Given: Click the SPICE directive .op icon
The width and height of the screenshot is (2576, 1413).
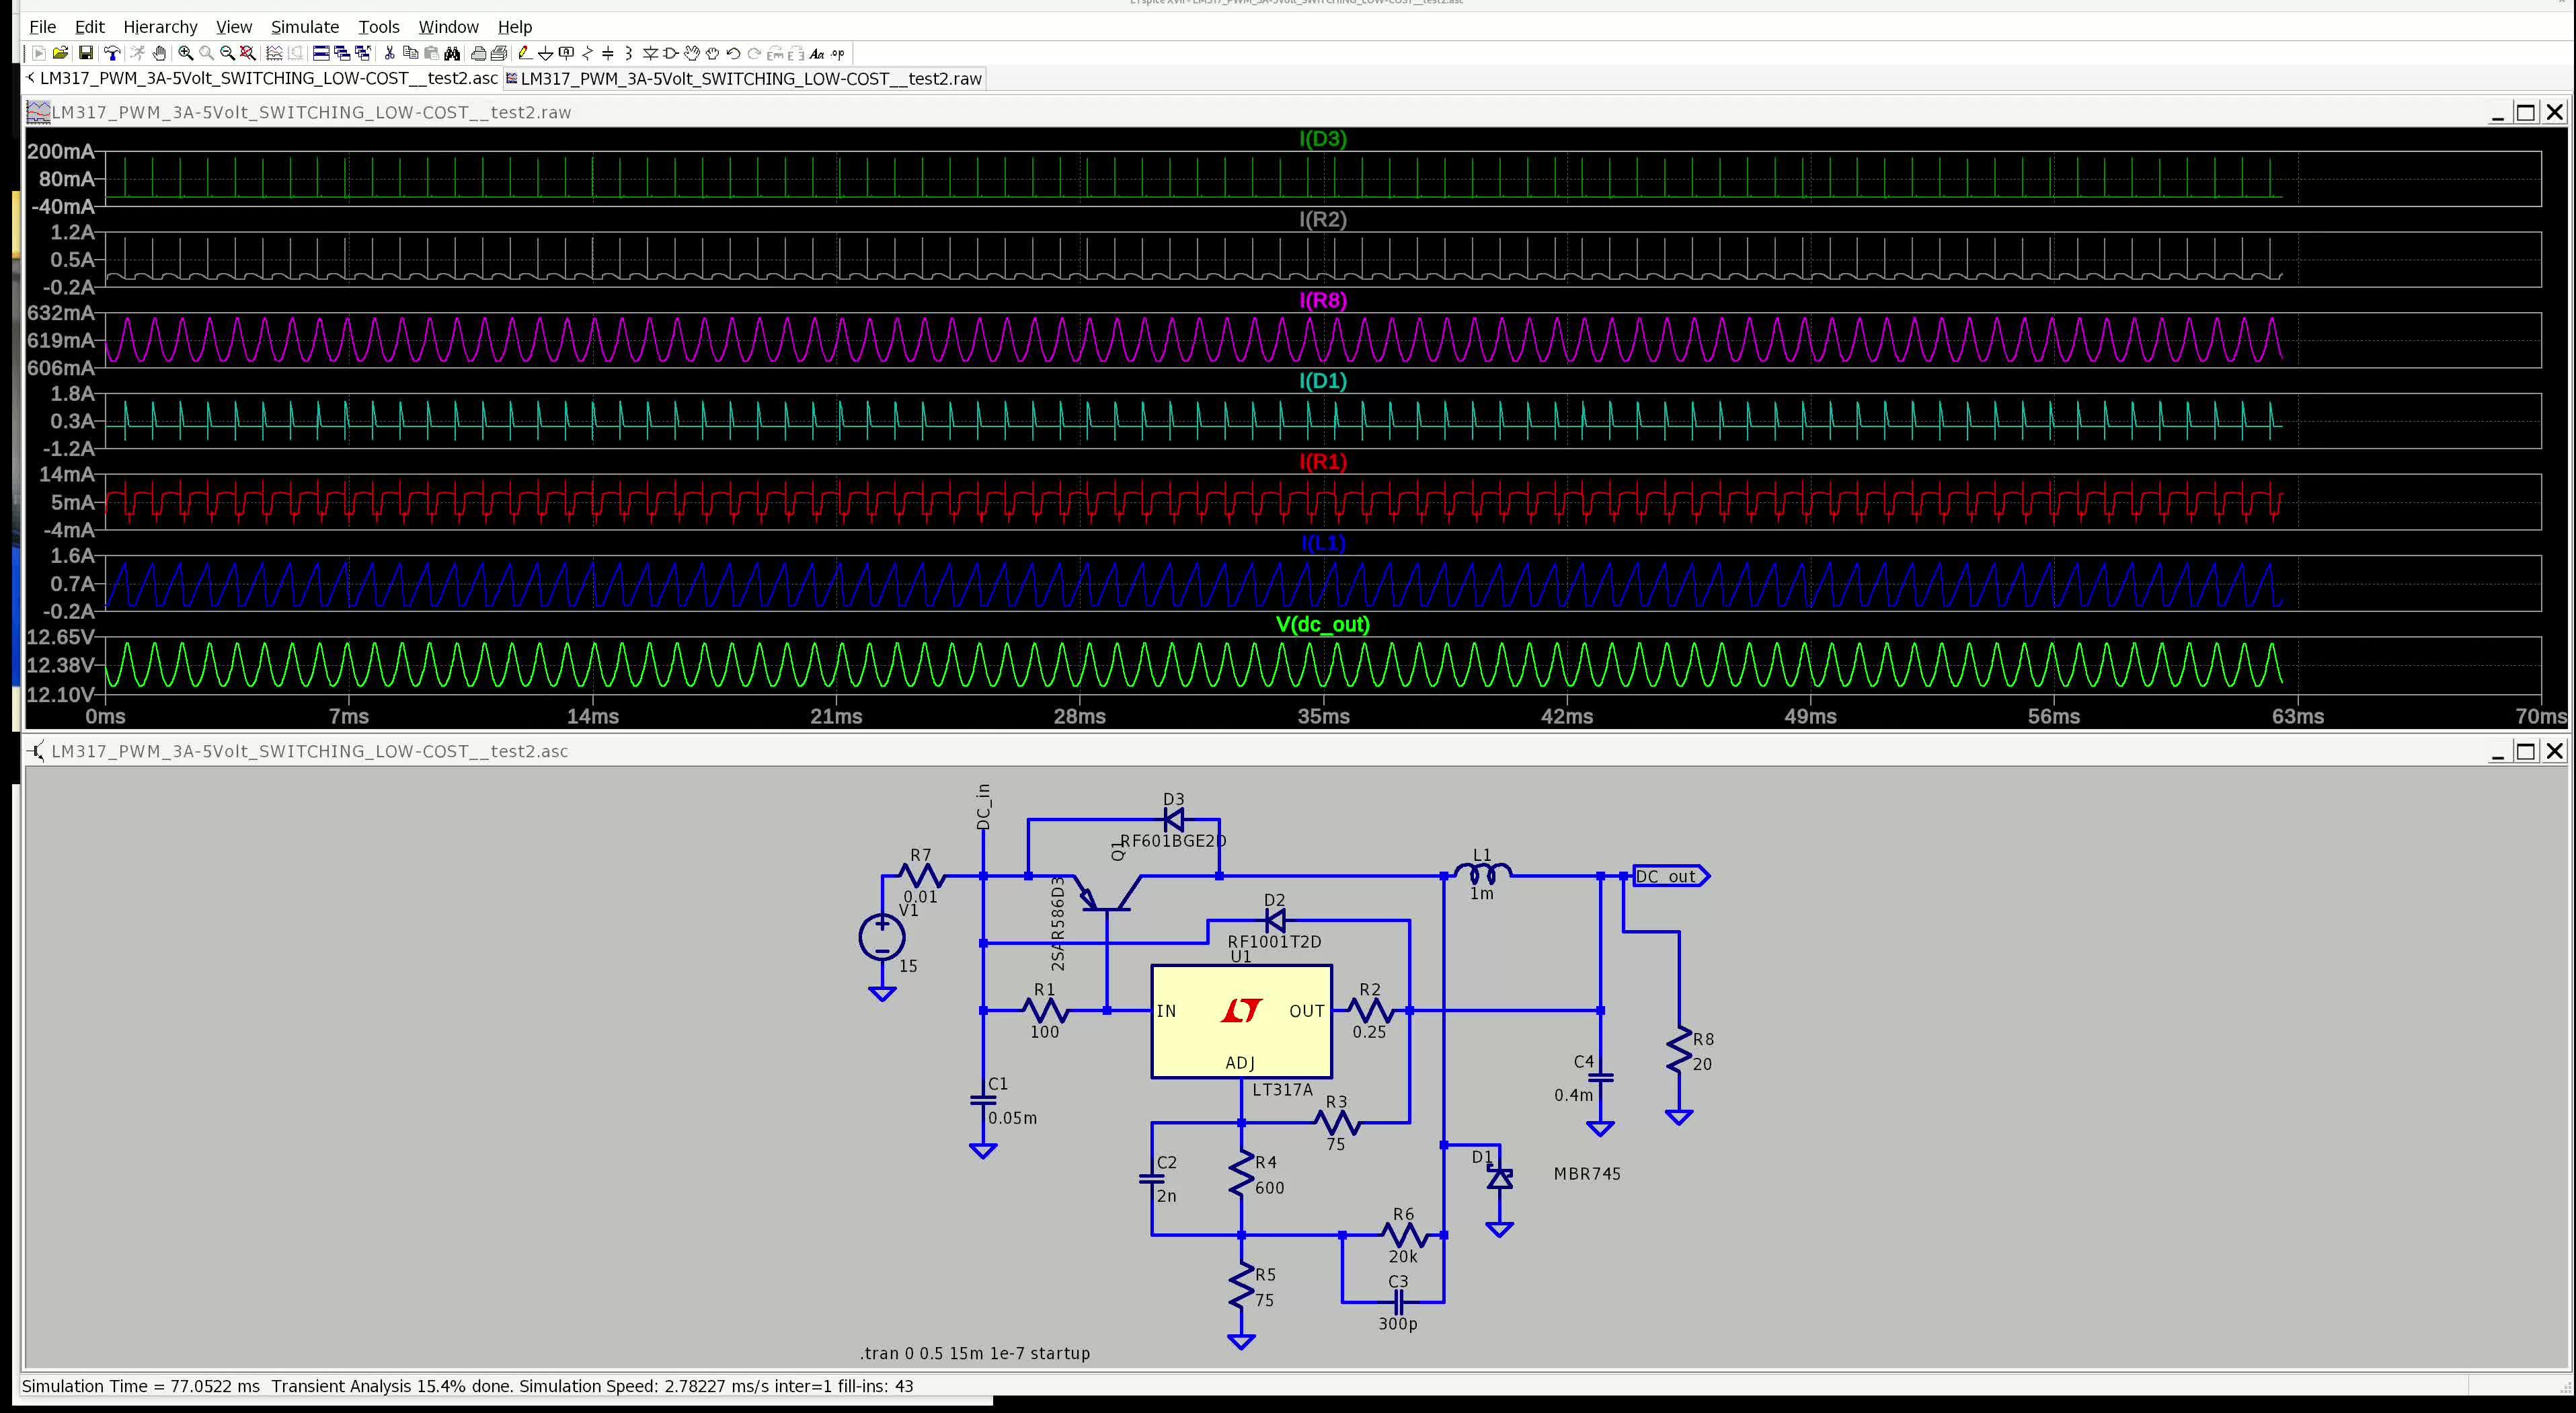Looking at the screenshot, I should 838,53.
